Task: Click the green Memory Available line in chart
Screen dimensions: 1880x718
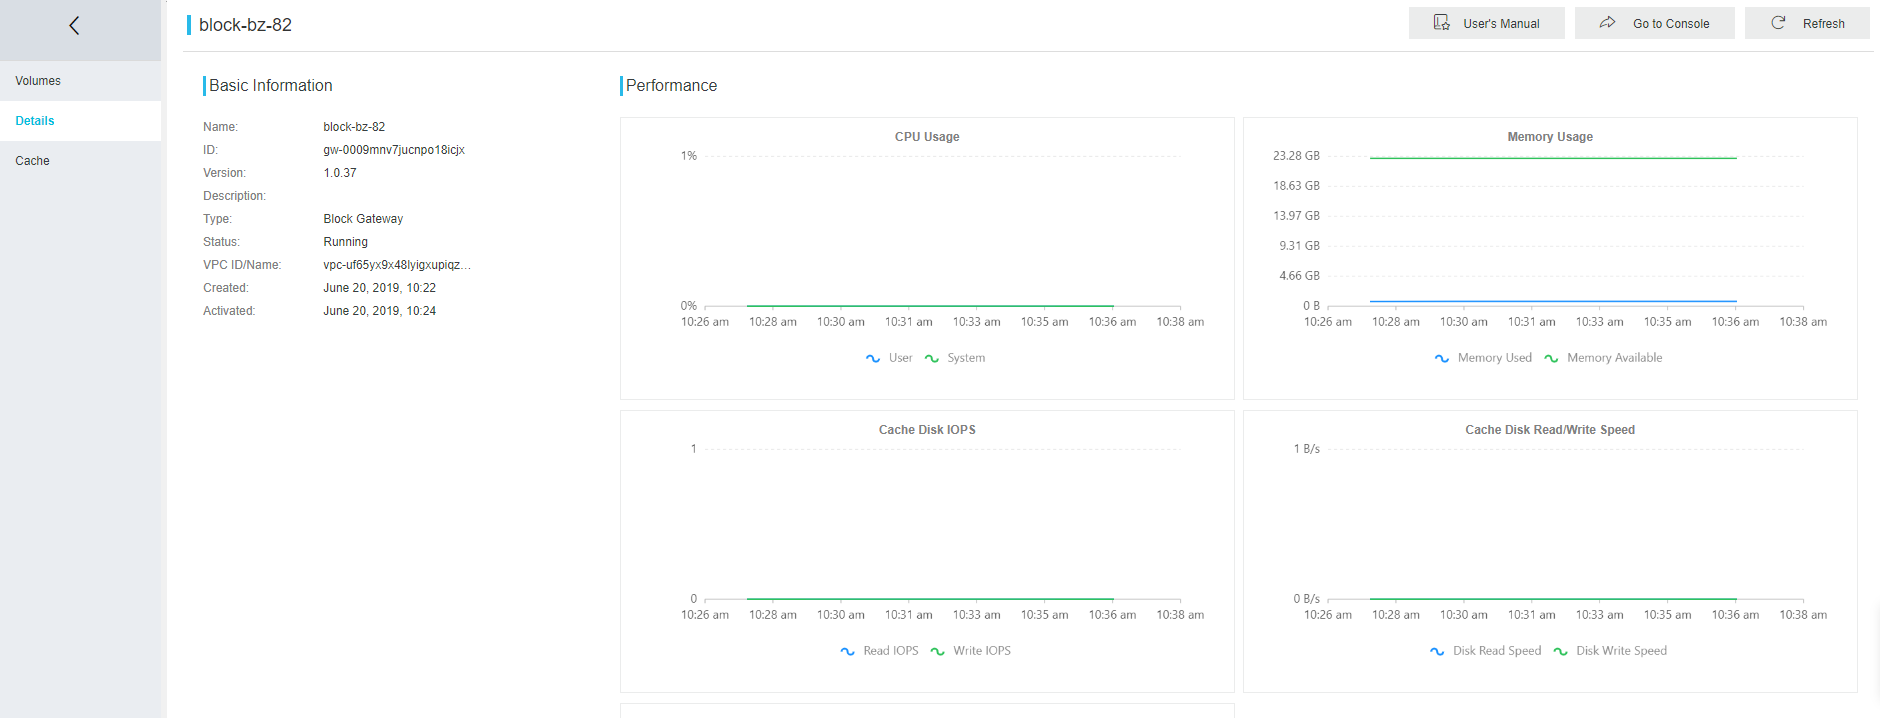Action: [1553, 158]
